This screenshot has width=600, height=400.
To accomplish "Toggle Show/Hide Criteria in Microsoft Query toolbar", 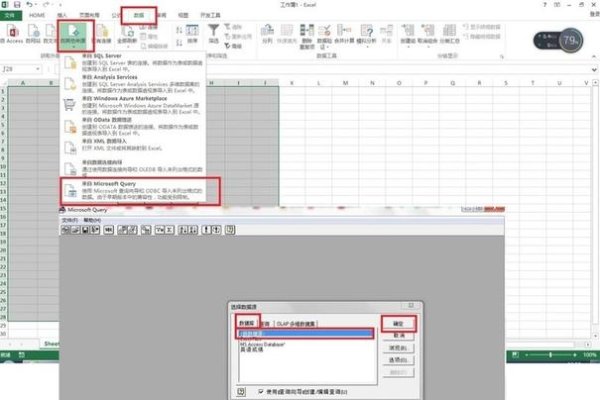I will click(132, 230).
